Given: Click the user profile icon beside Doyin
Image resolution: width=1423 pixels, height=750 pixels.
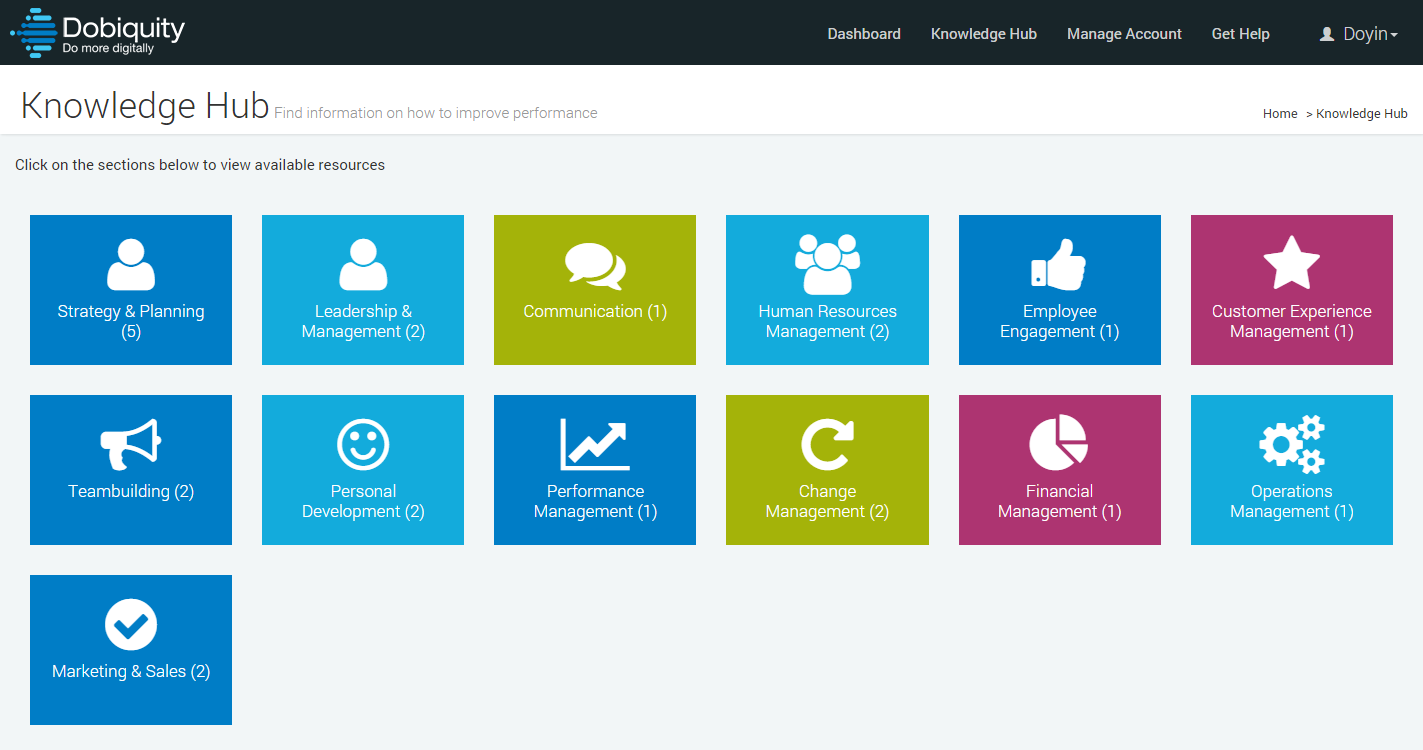Looking at the screenshot, I should point(1327,34).
